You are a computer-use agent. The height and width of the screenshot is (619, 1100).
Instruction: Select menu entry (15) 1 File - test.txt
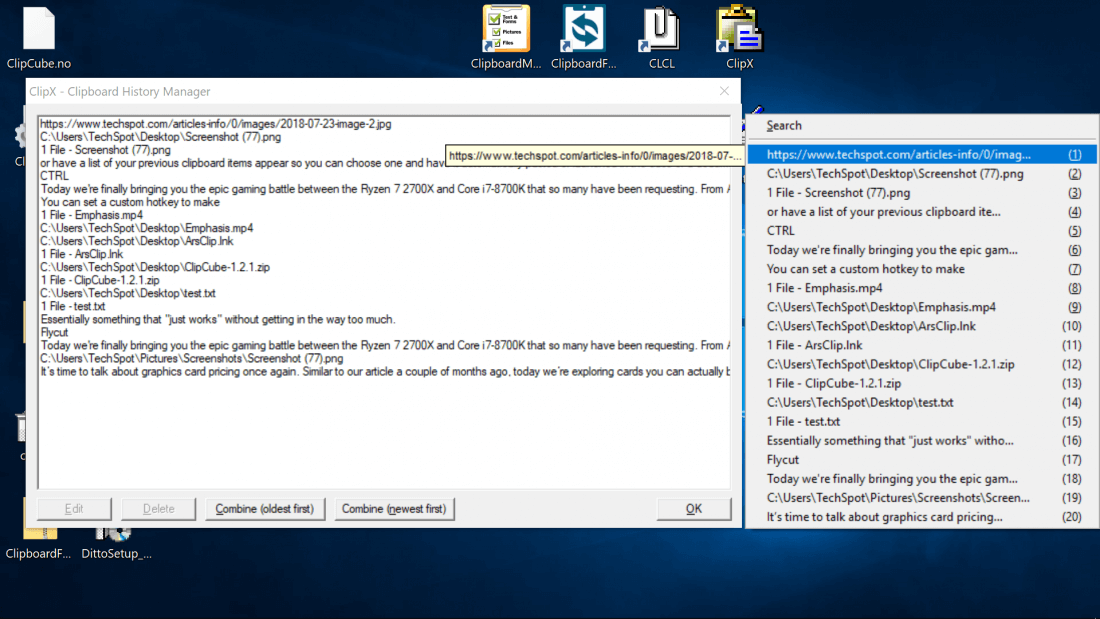click(x=923, y=421)
